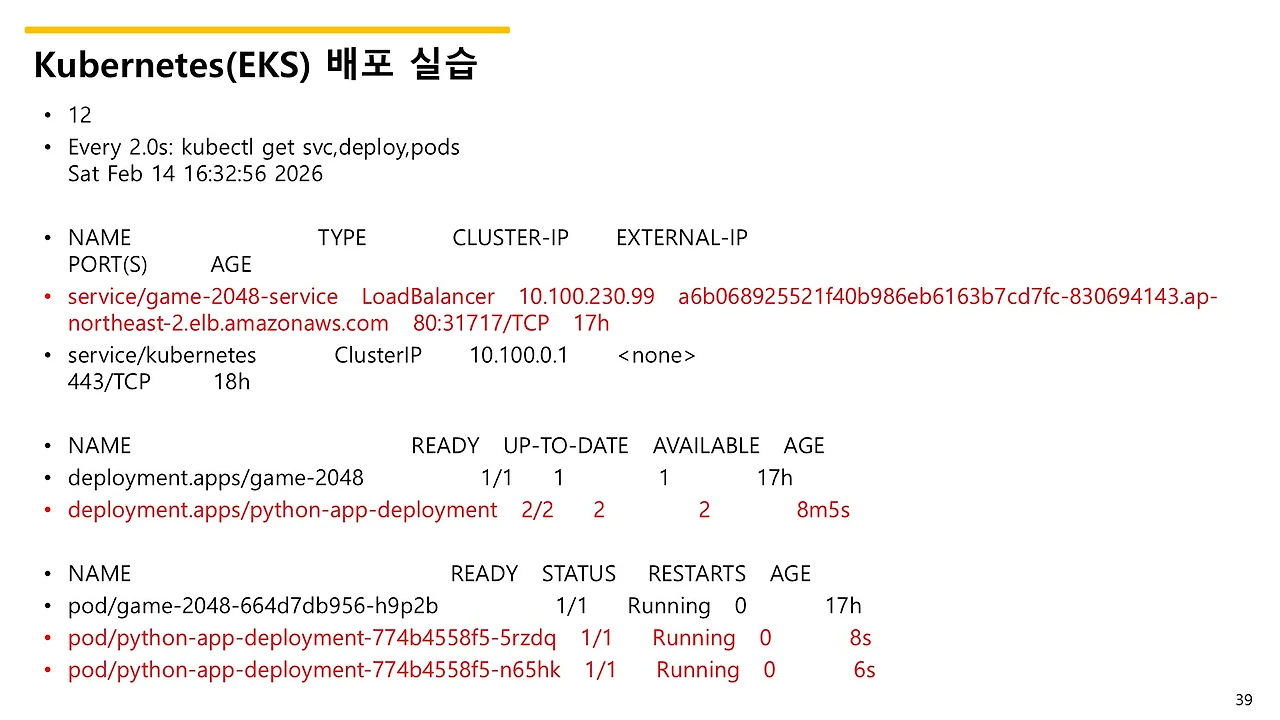Select the service/kubernetes ClusterIP entry
This screenshot has height=720, width=1280.
click(161, 354)
